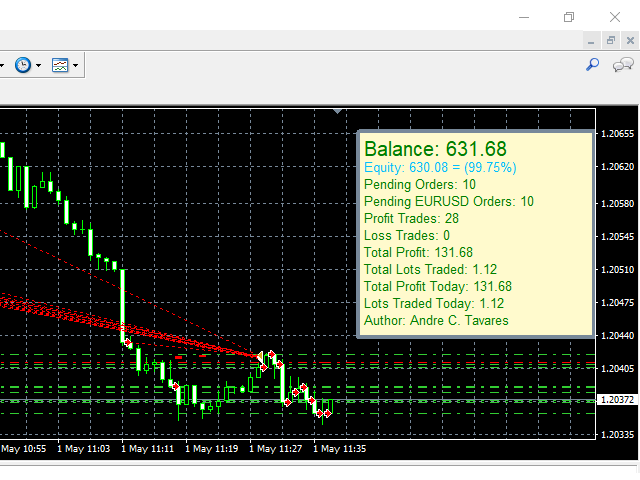Click time axis label 1 May 11:11

point(147,449)
